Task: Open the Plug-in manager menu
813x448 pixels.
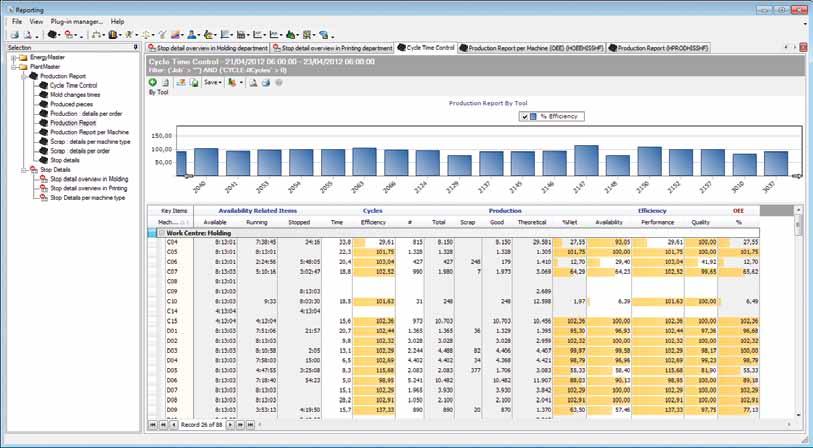Action: (x=77, y=22)
